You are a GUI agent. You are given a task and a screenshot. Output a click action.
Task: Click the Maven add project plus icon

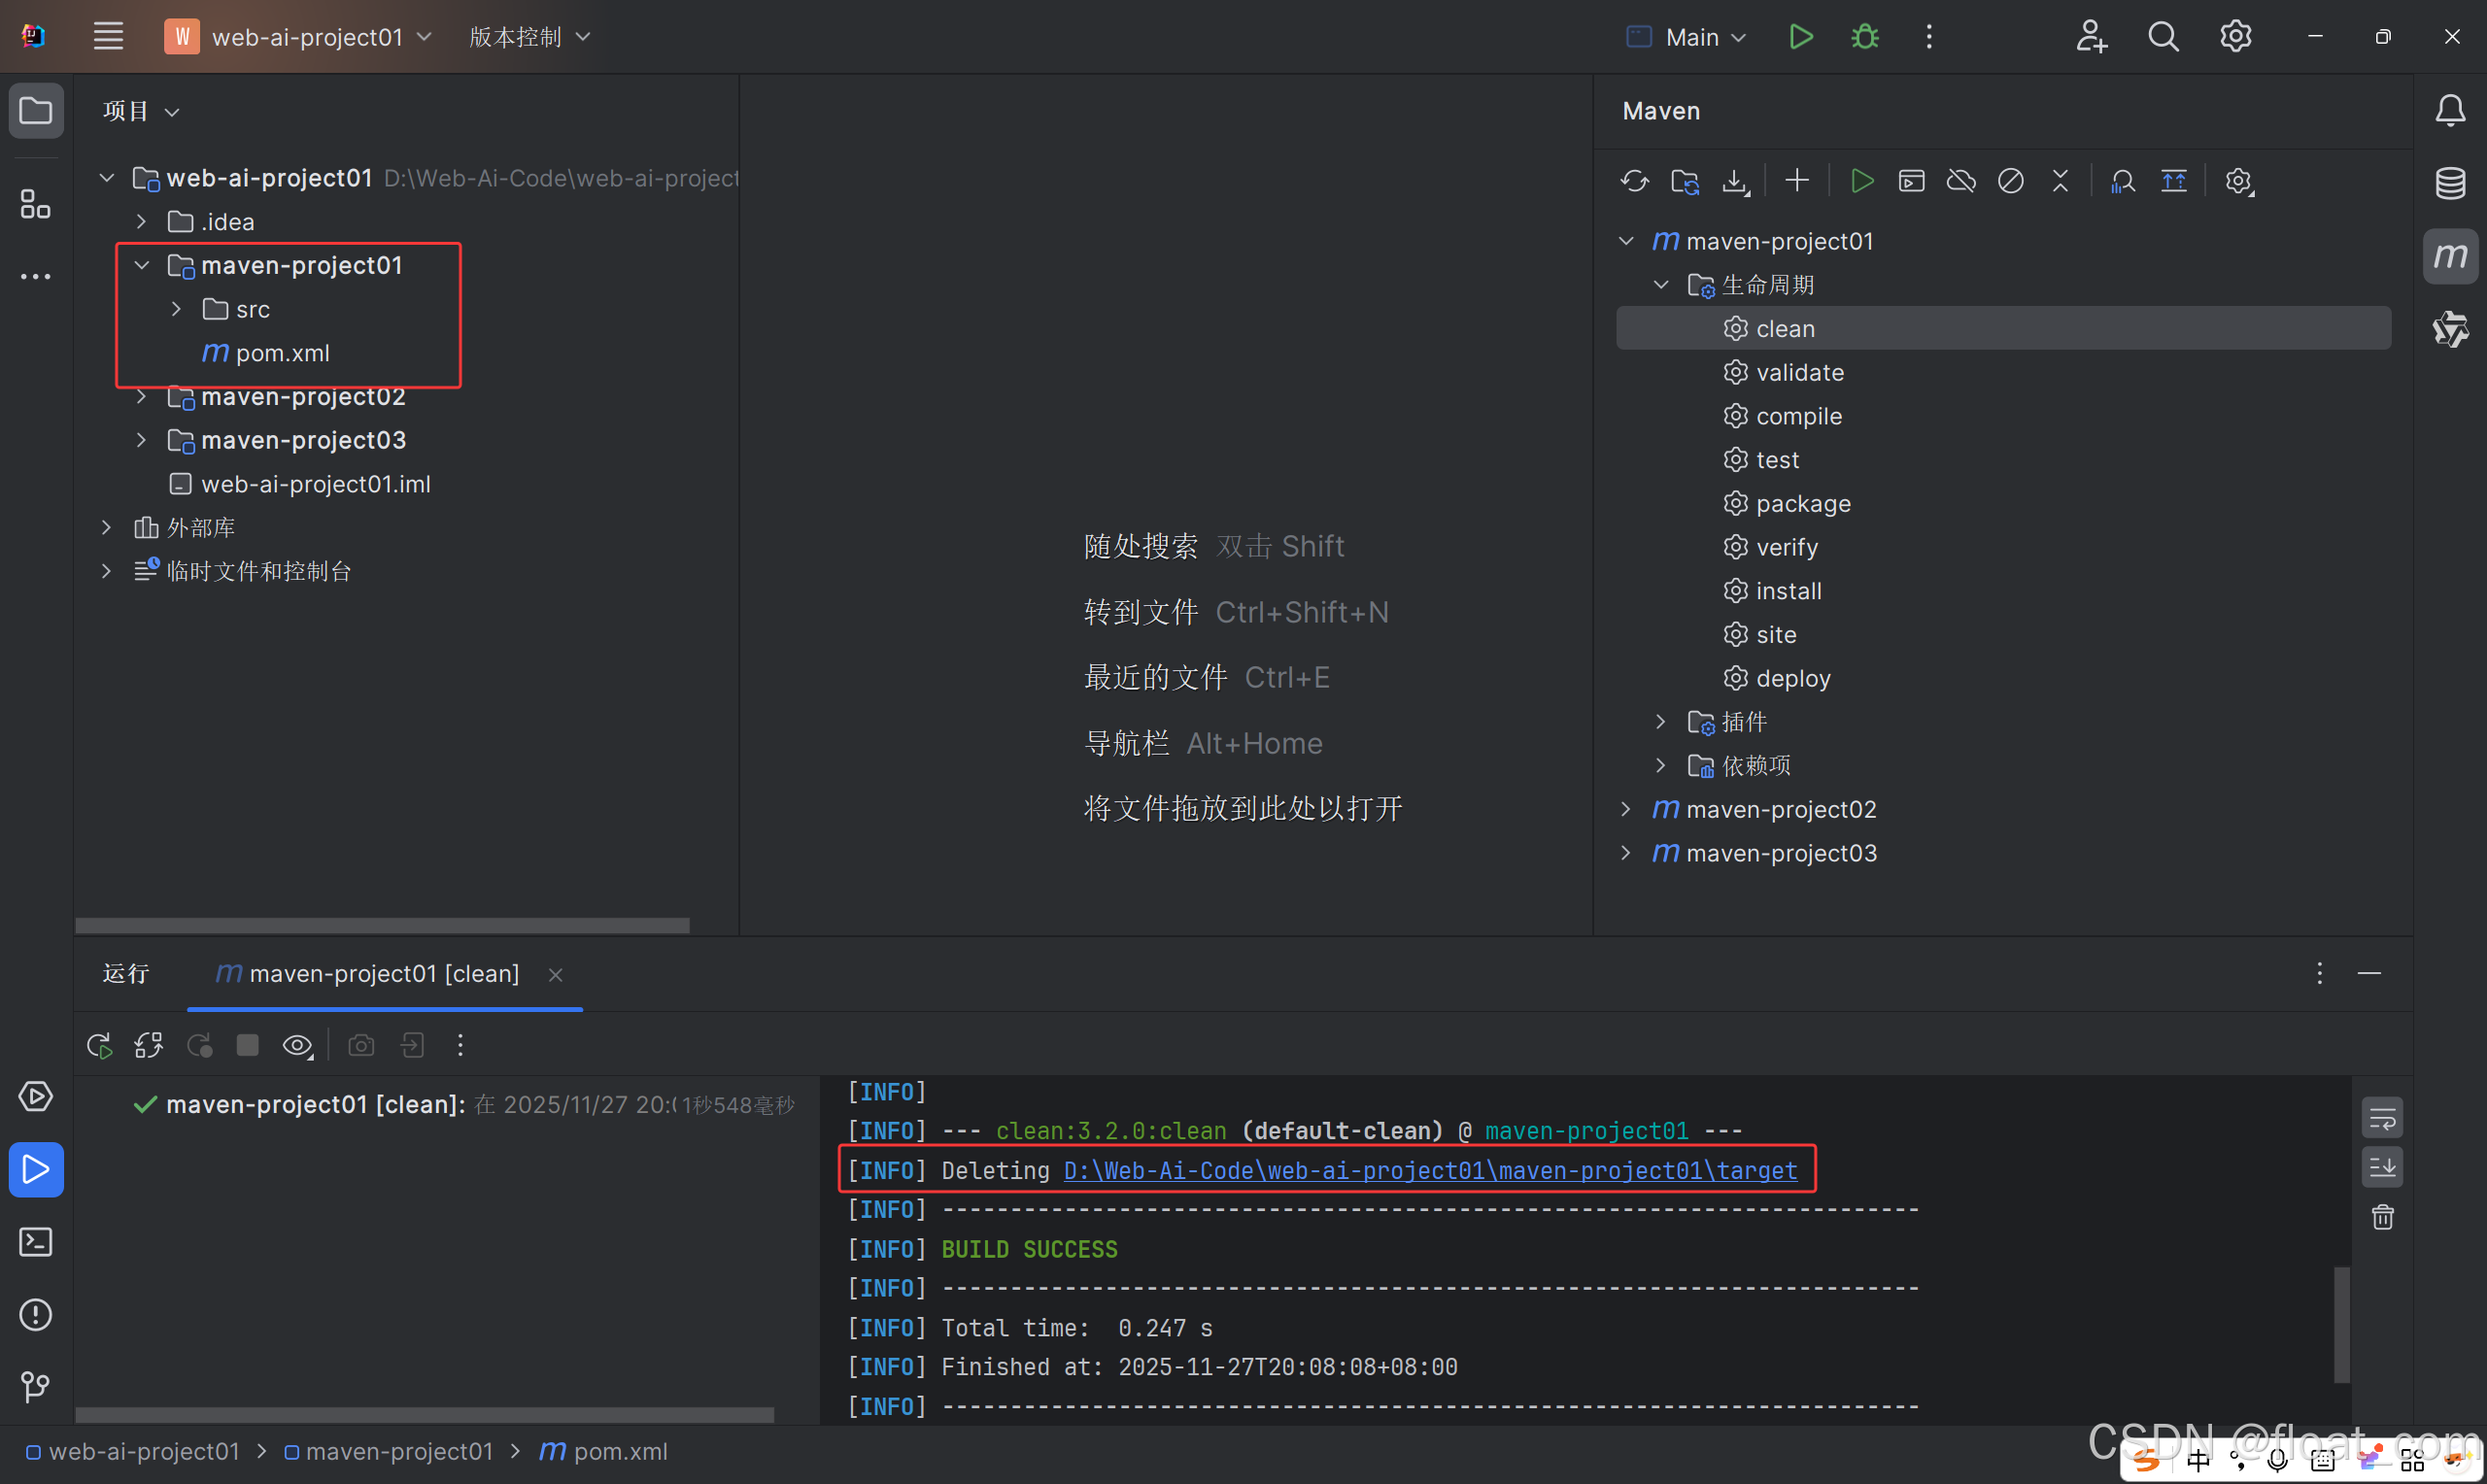click(1797, 181)
